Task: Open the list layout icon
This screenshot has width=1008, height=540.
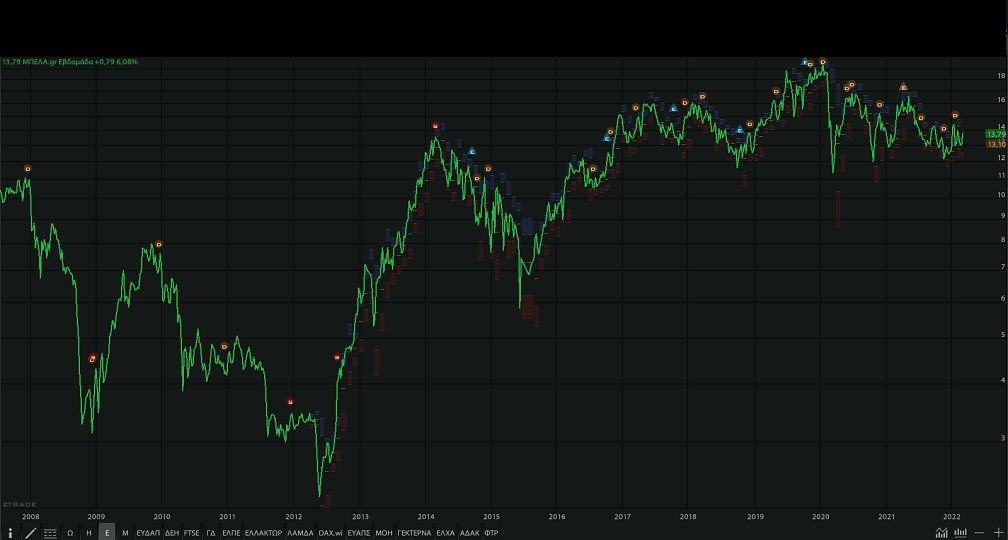Action: 50,532
